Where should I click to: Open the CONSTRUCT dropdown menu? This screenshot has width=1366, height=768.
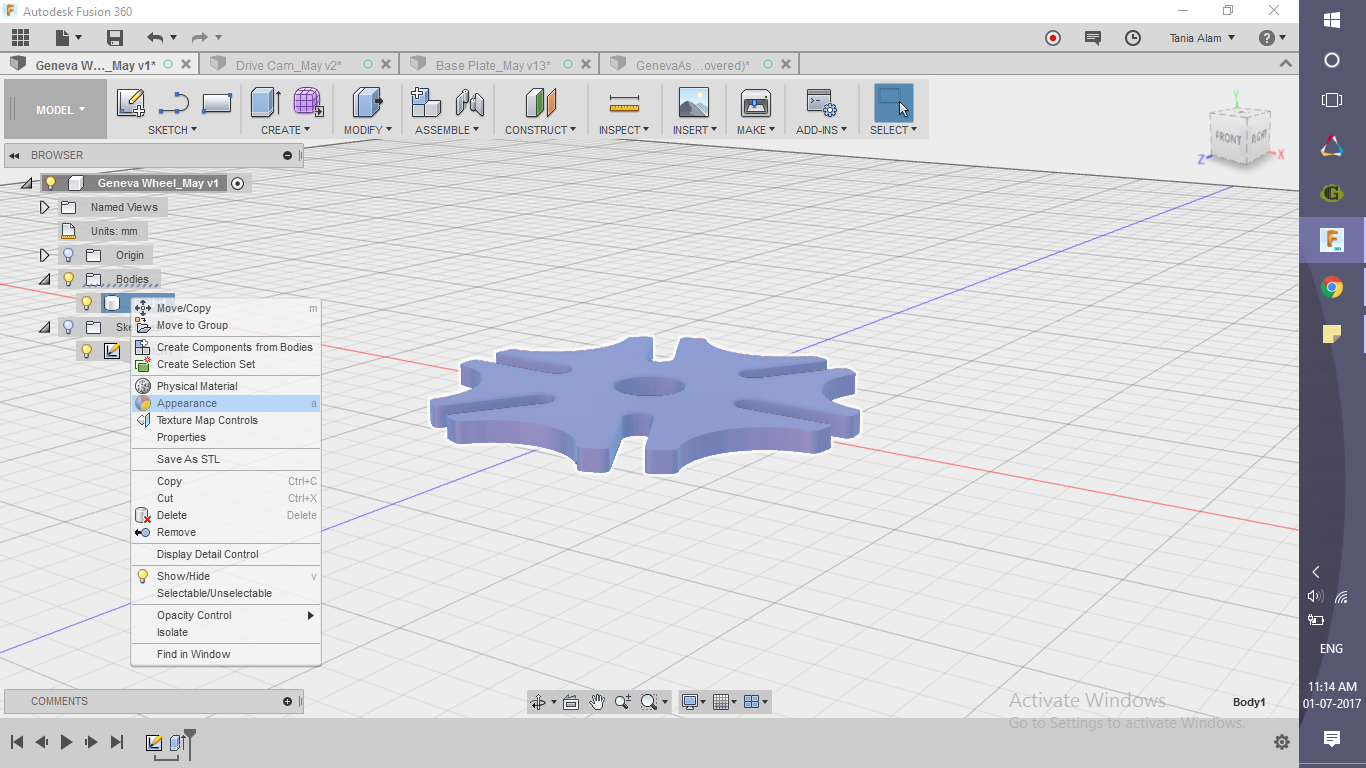[x=541, y=130]
